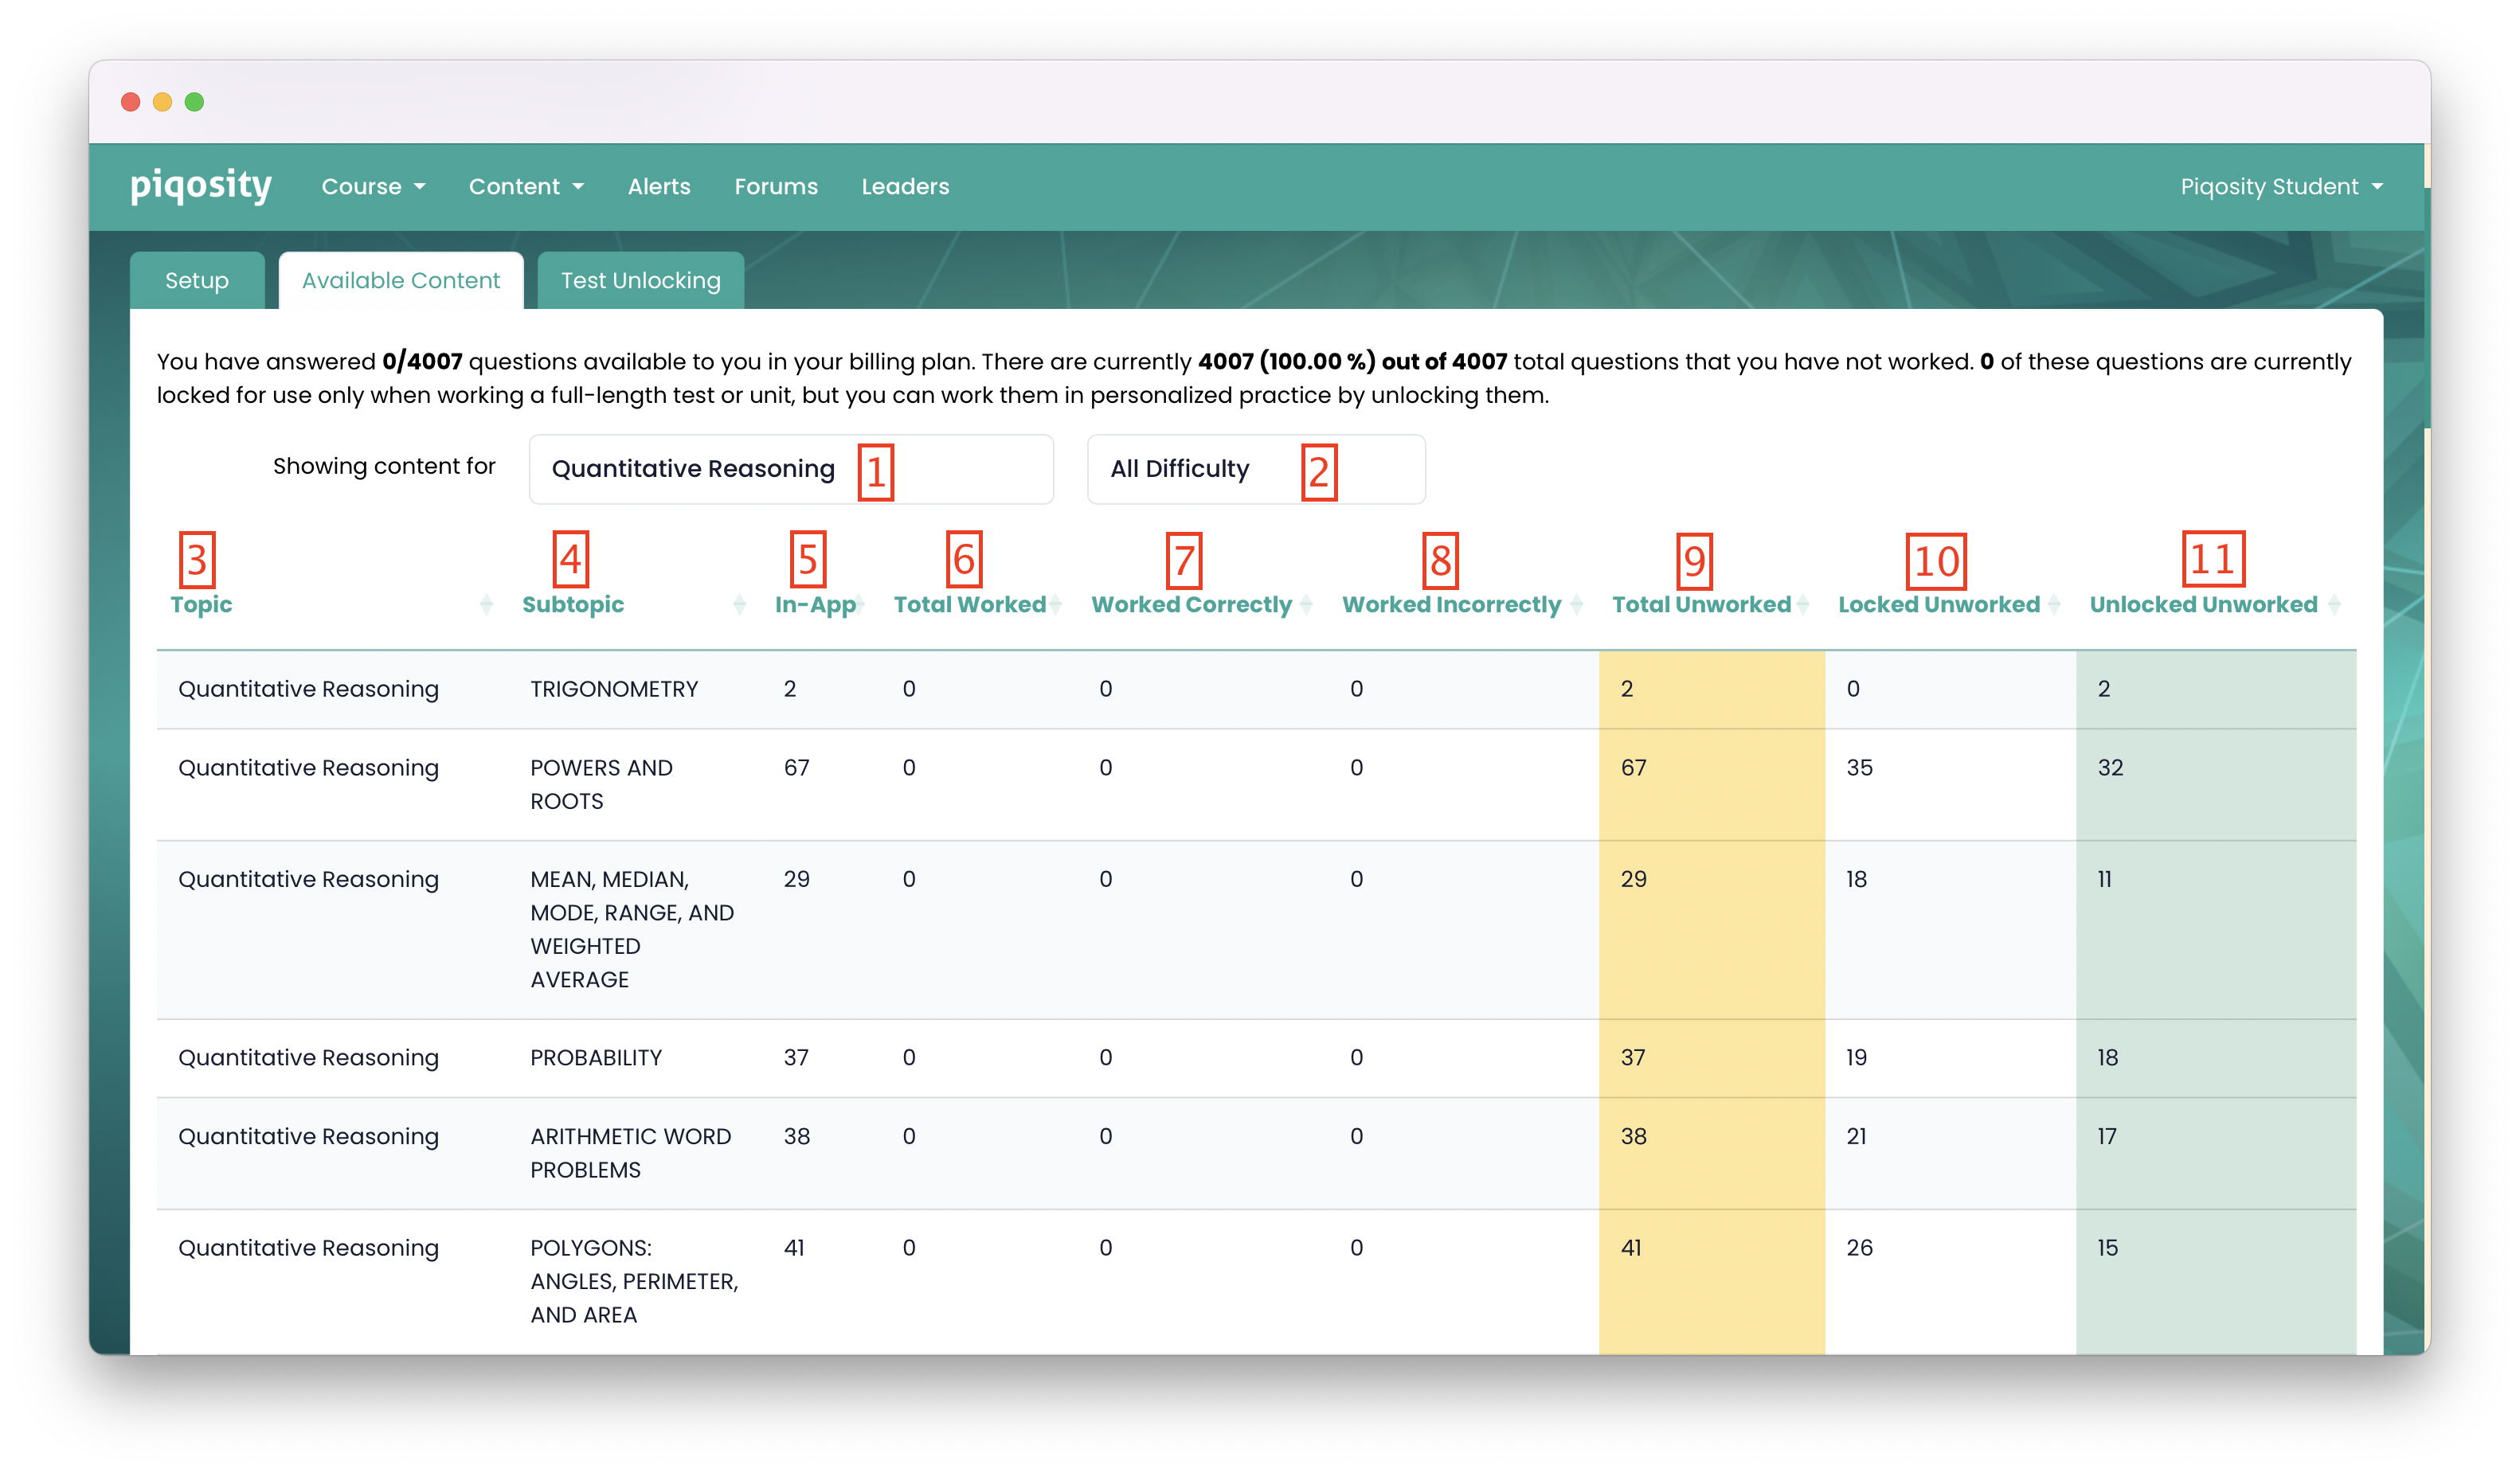Viewport: 2520px width, 1473px height.
Task: Sort by In-App column sort icon
Action: (859, 604)
